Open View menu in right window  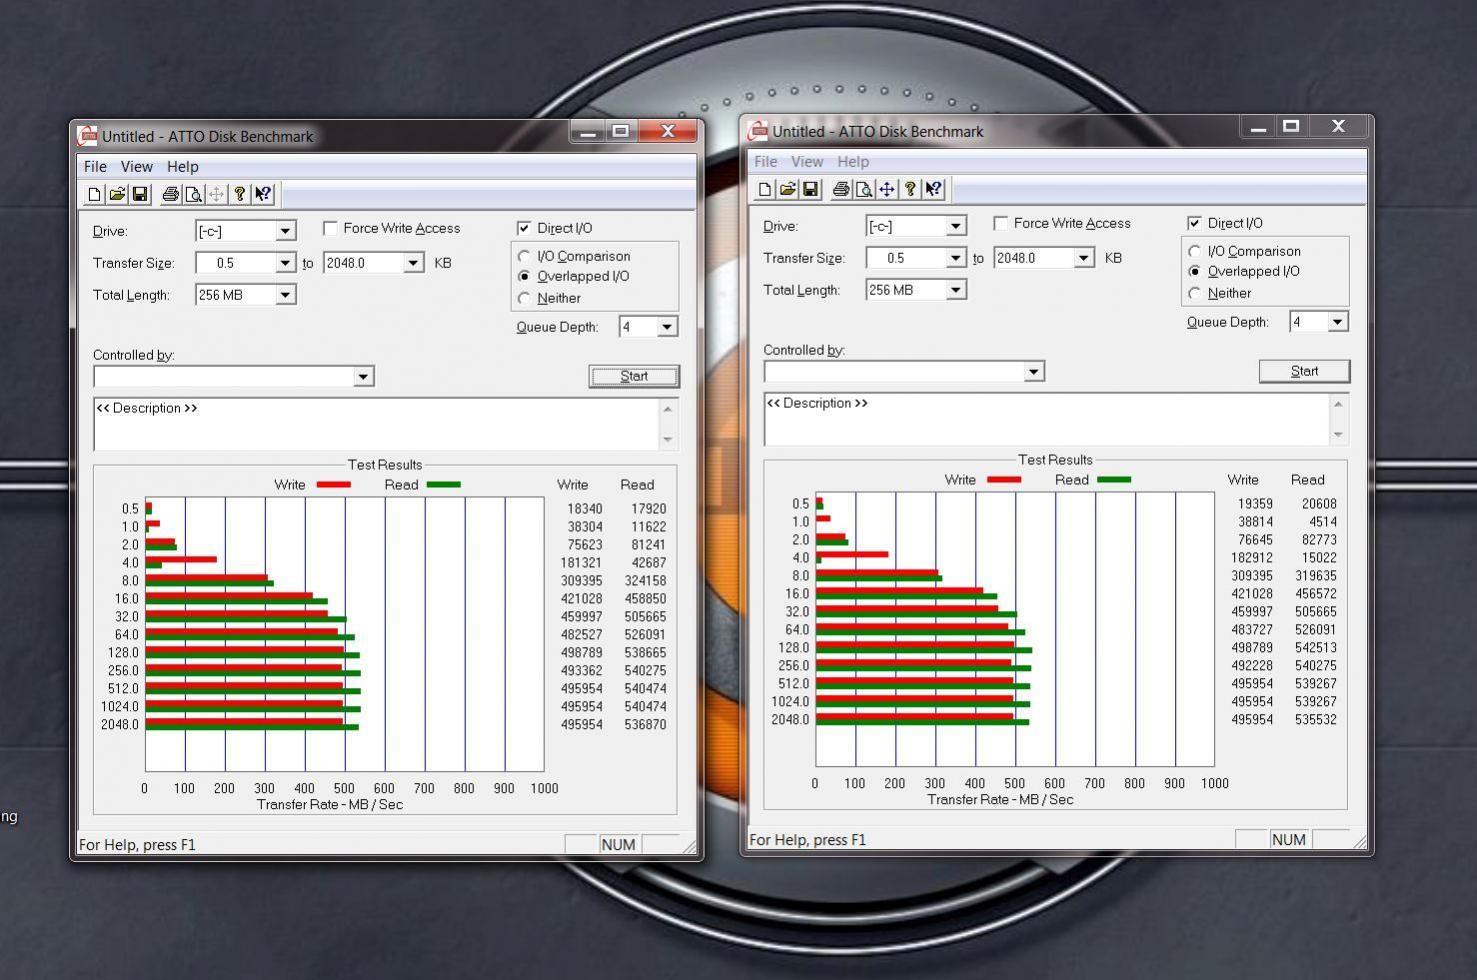(807, 162)
